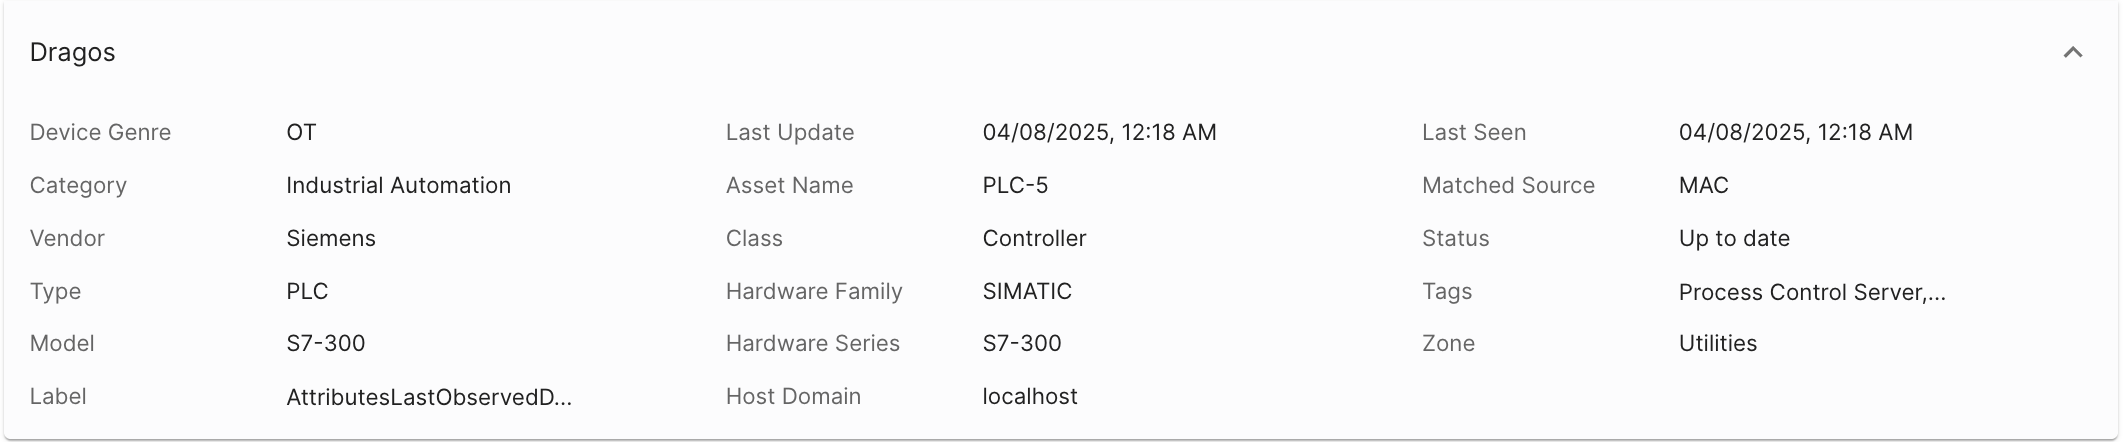
Task: Select the Vendor value Siemens
Action: click(x=330, y=239)
